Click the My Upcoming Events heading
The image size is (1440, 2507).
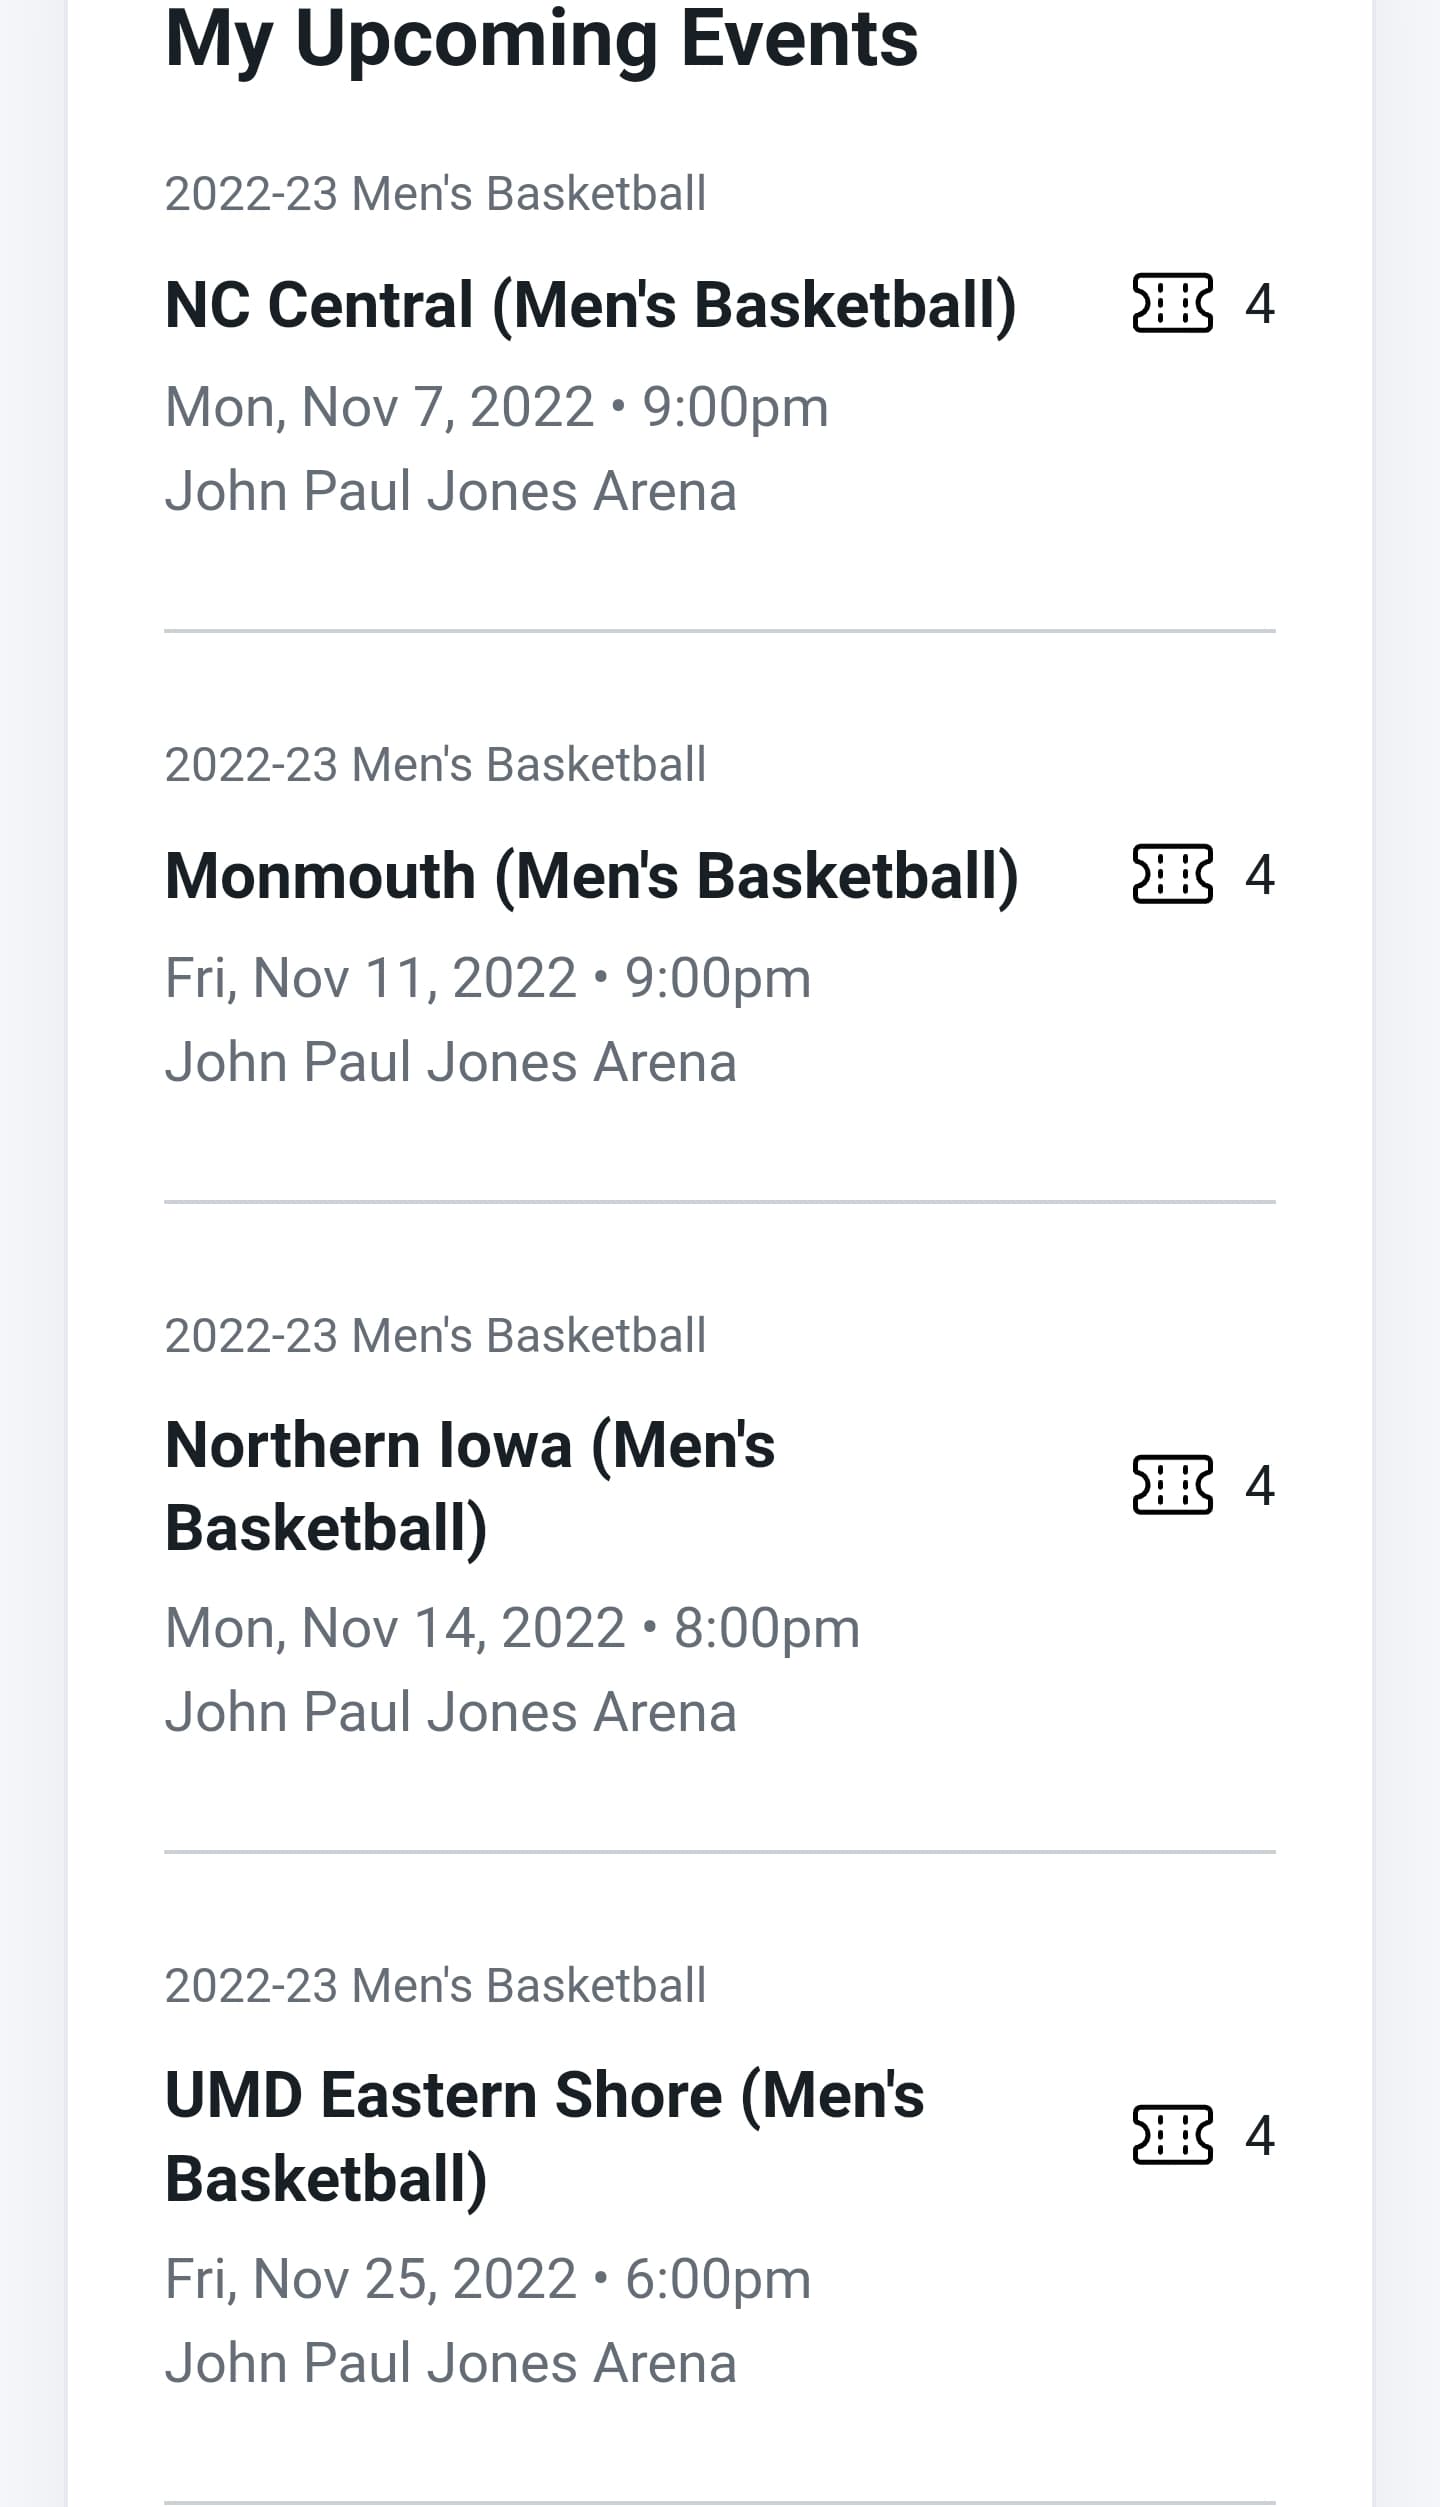click(x=541, y=40)
